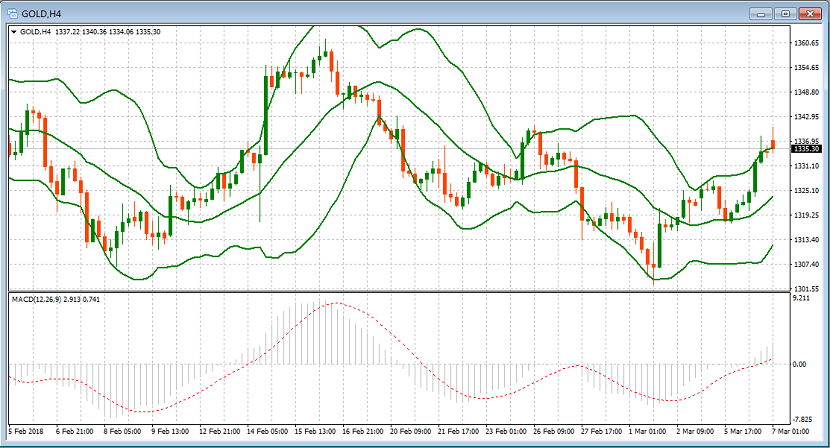
Task: Click the 9 Feb 13:00 time label
Action: click(x=170, y=432)
